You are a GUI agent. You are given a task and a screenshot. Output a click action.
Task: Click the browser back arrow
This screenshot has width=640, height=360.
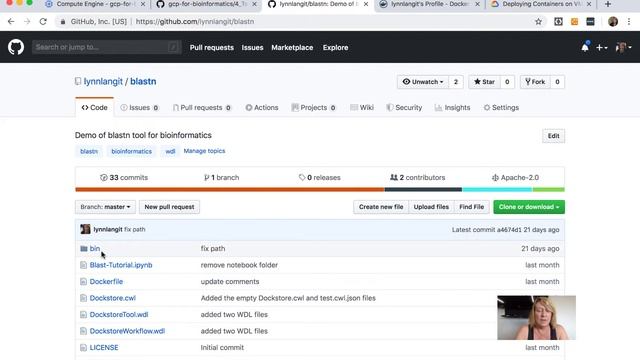(x=11, y=22)
